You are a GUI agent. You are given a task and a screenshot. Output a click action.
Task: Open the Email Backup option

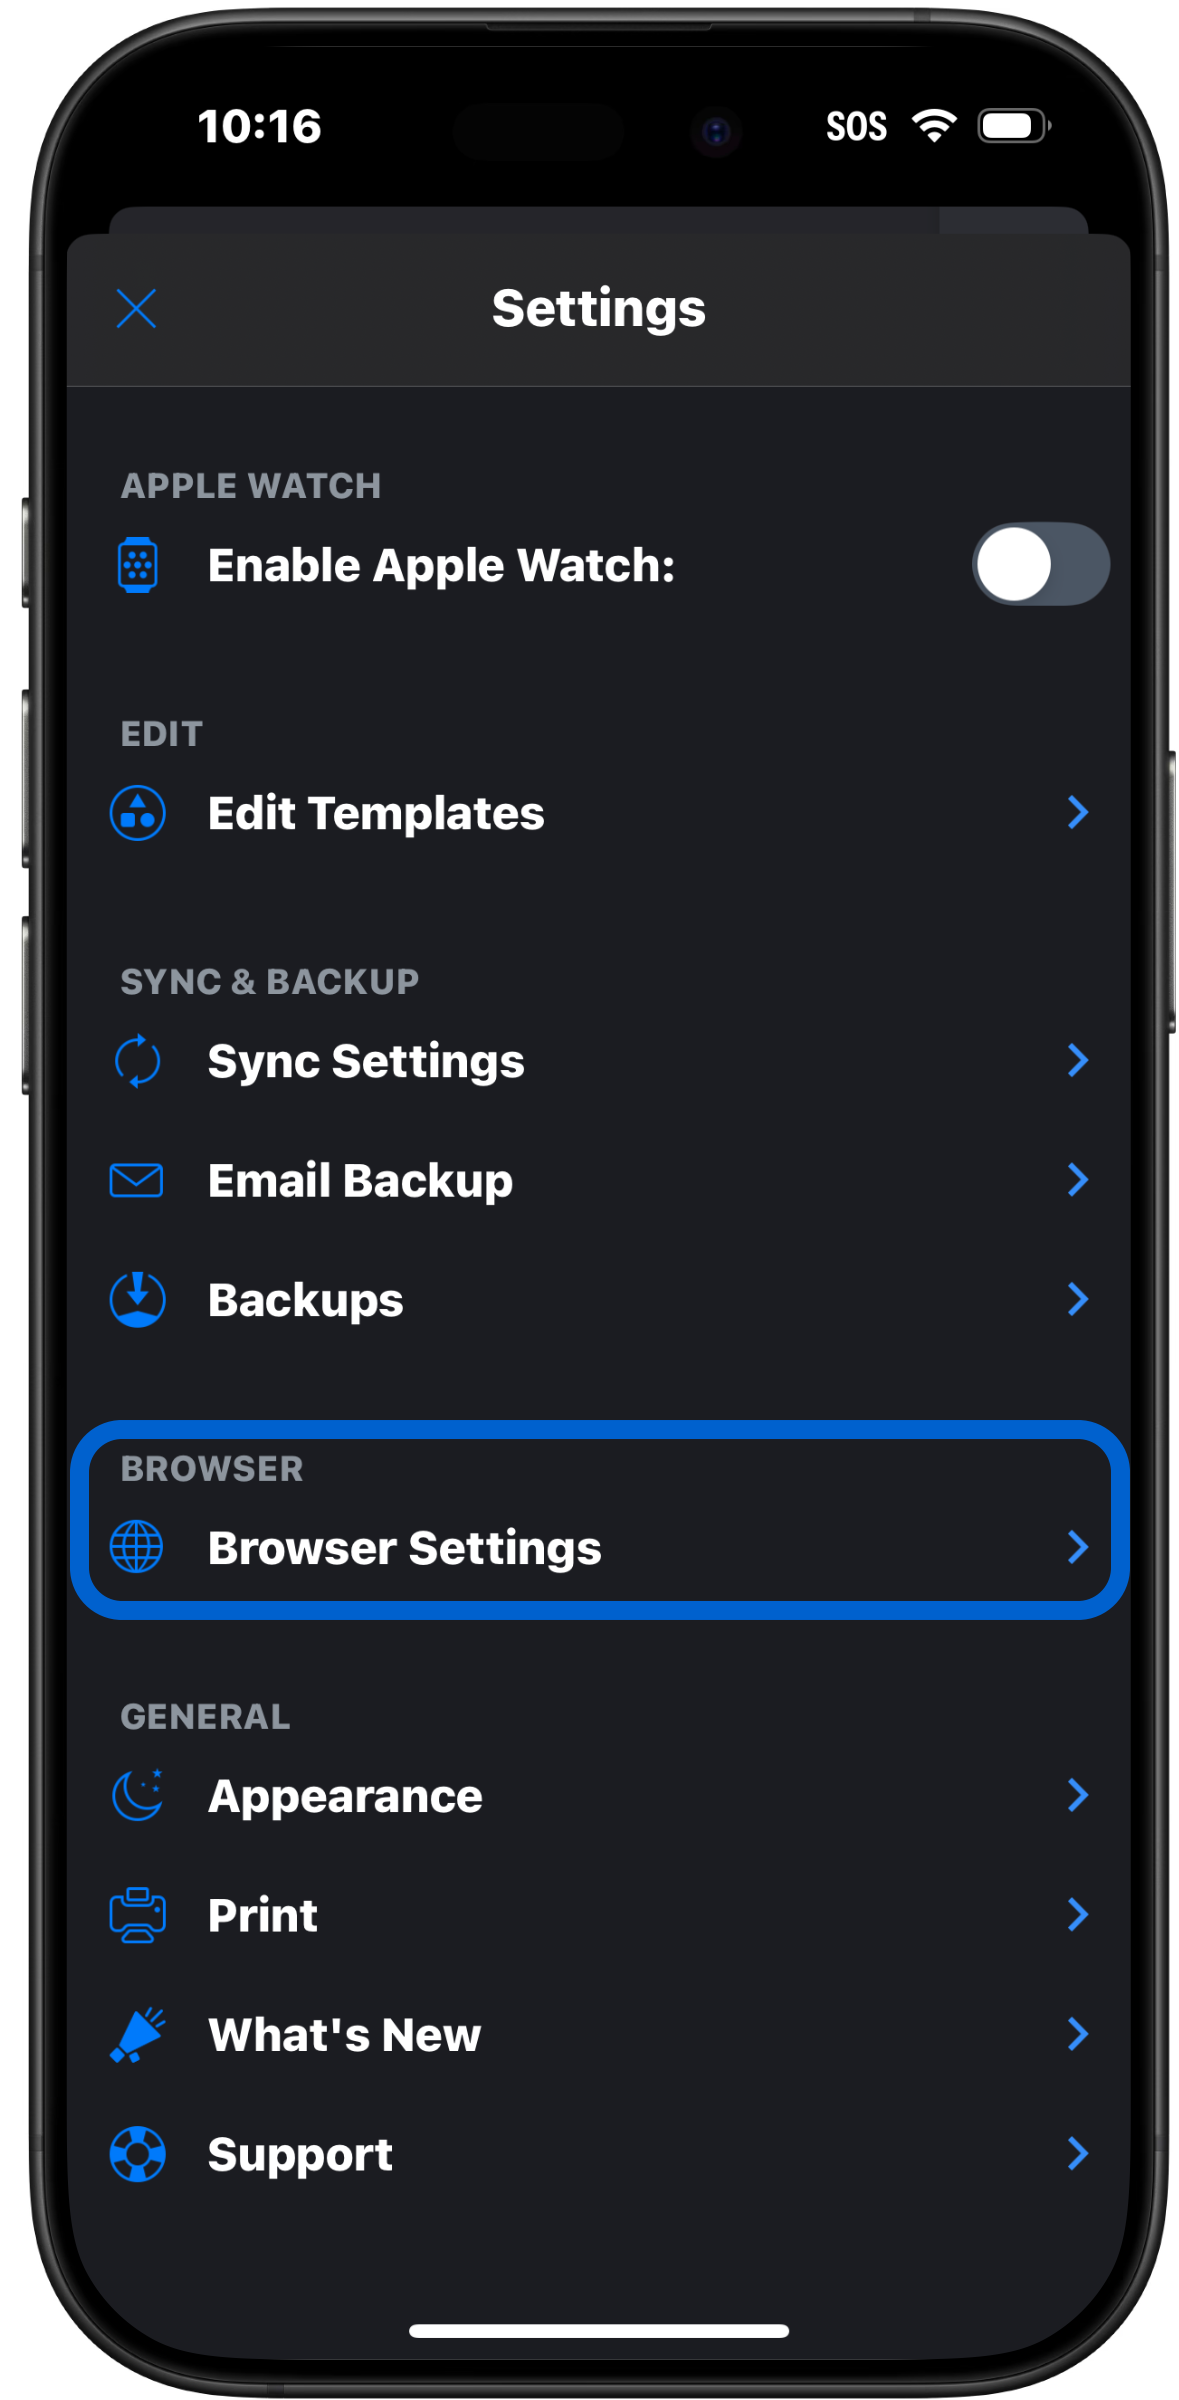[599, 1180]
